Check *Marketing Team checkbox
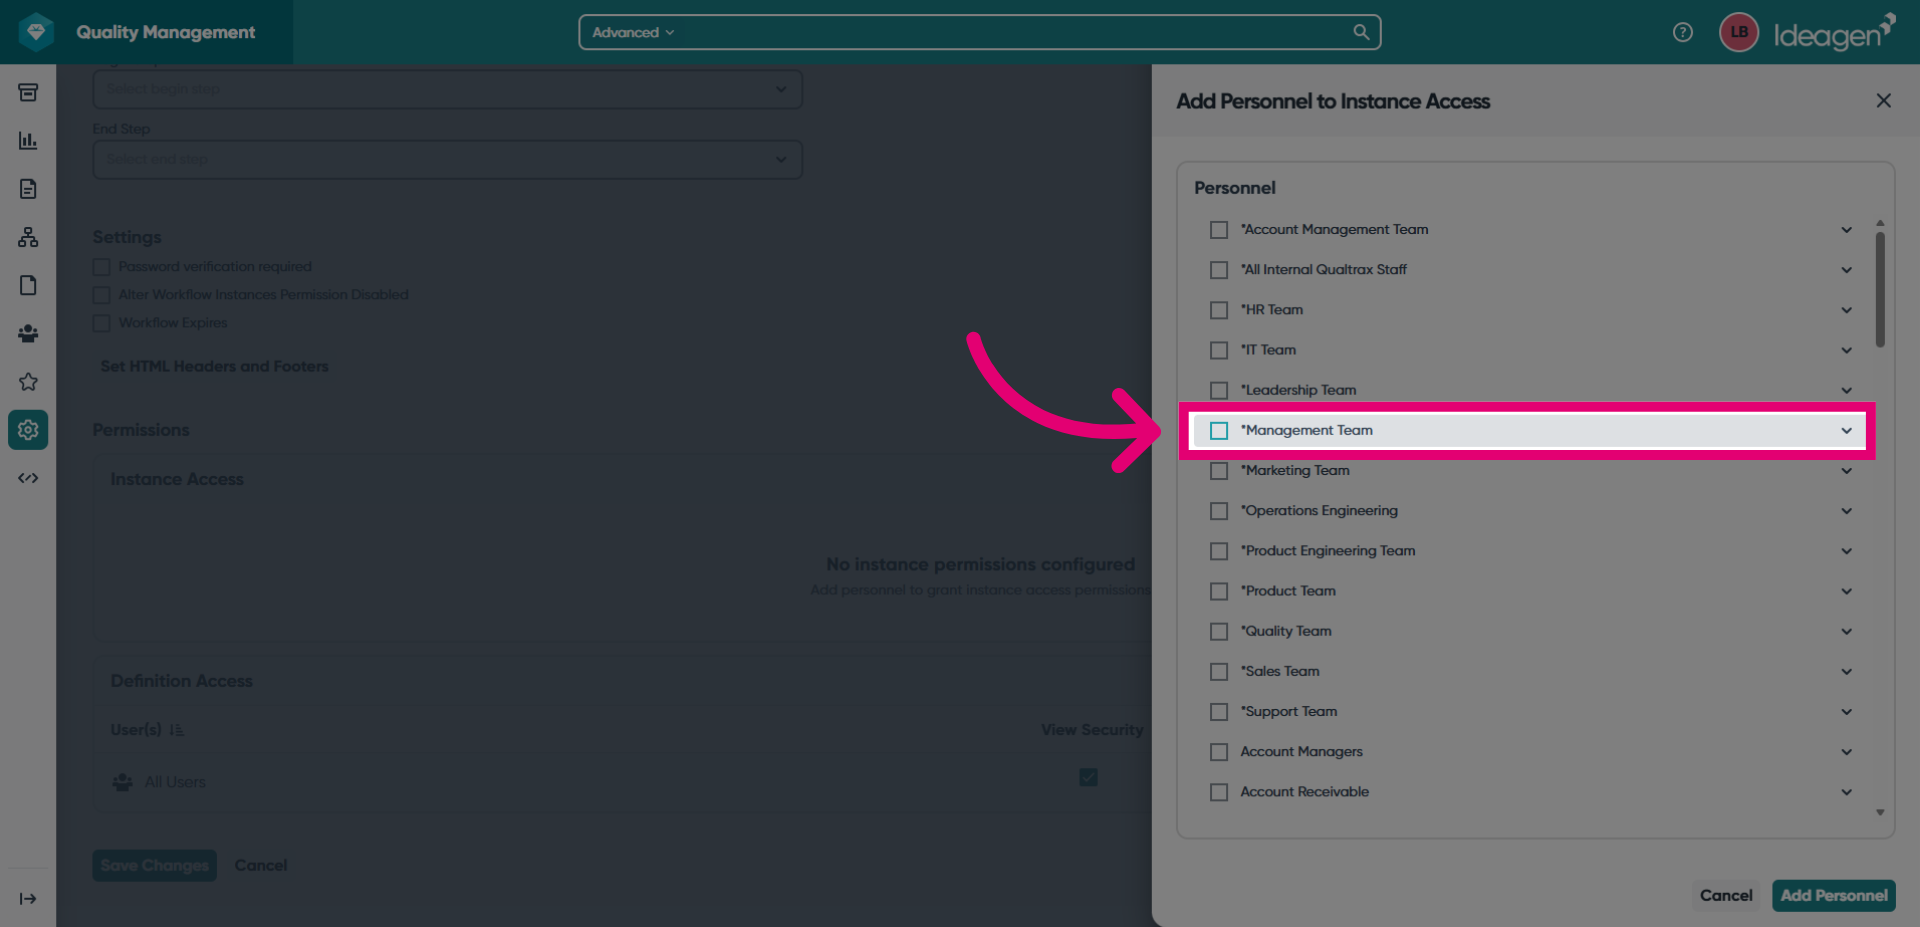 point(1219,471)
